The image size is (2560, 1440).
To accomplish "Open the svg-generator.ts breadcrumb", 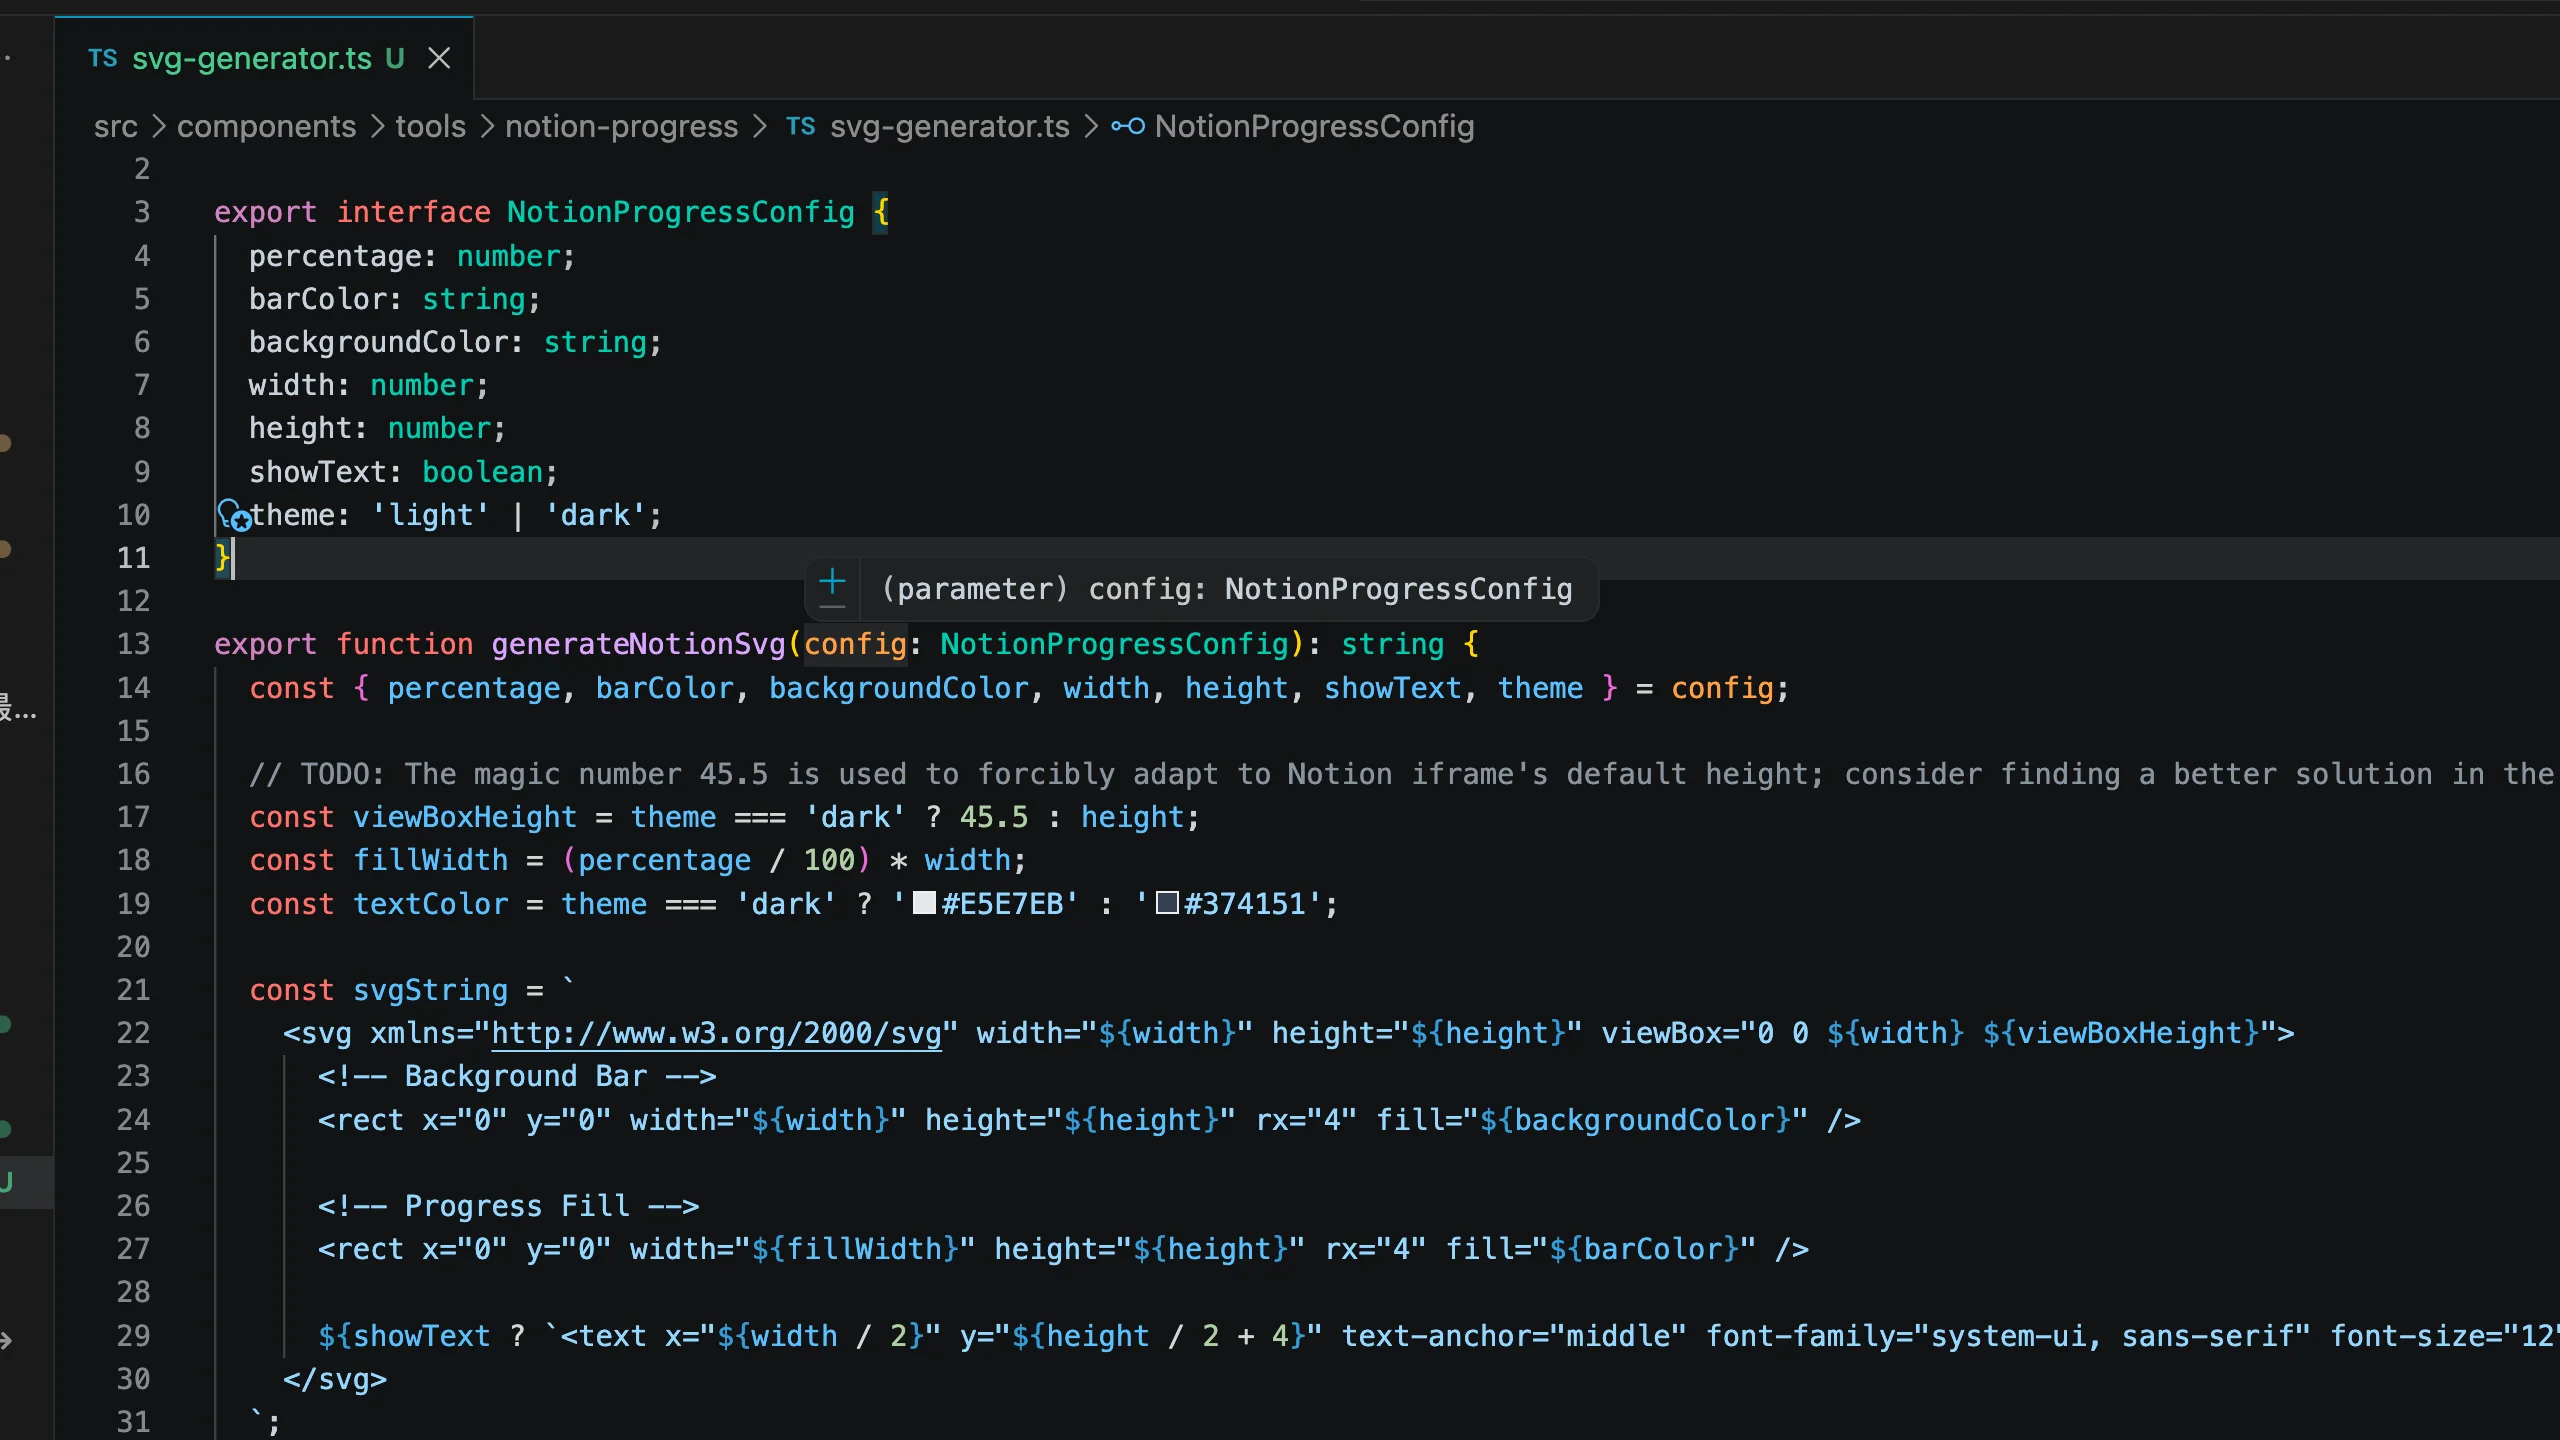I will pos(949,127).
